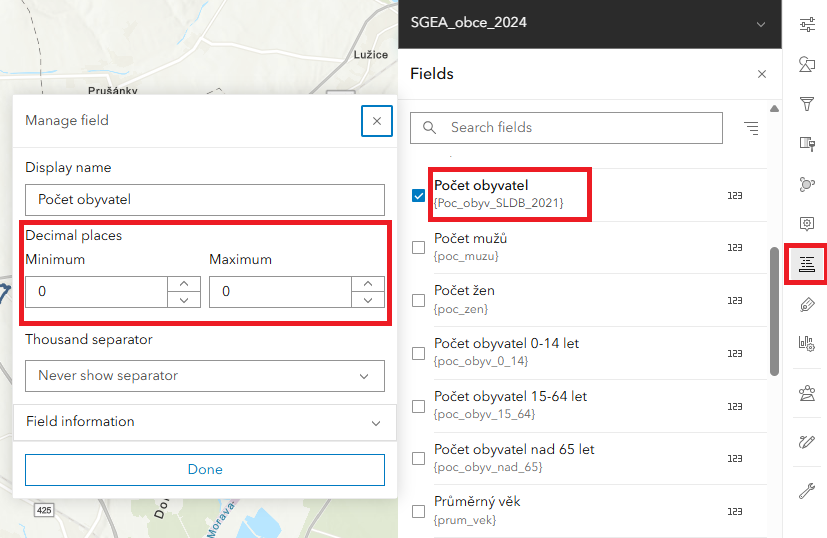Open the Pop-ups icon in right toolbar

pyautogui.click(x=806, y=224)
